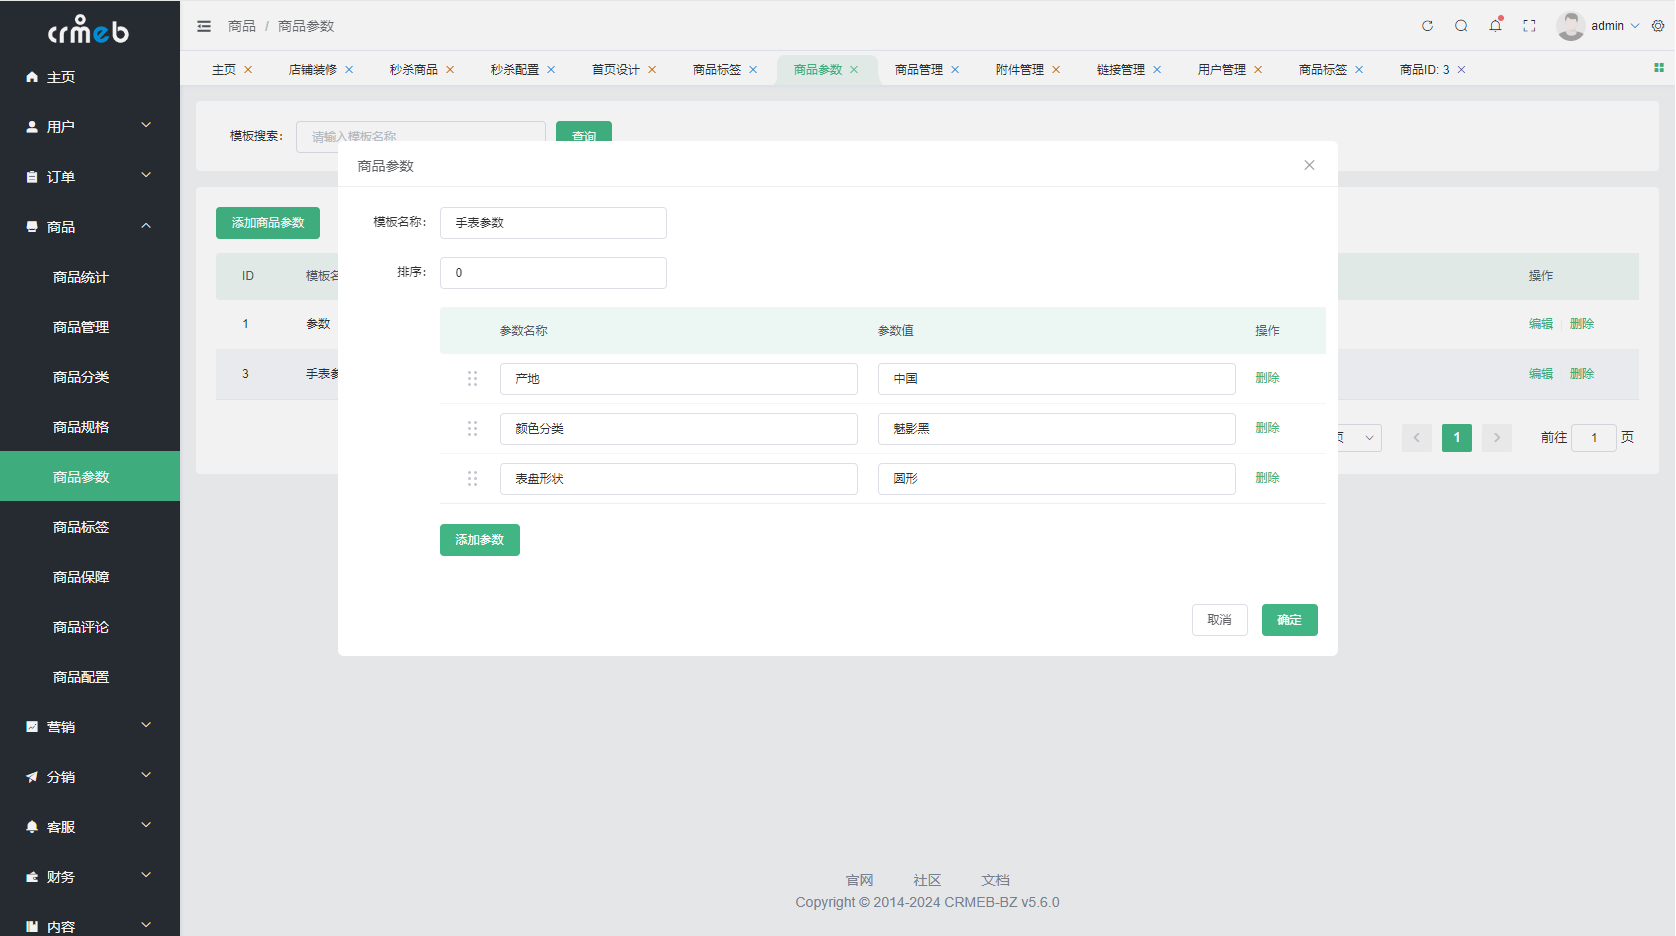Click the 确定 button in the dialog
This screenshot has height=936, width=1676.
pyautogui.click(x=1290, y=620)
